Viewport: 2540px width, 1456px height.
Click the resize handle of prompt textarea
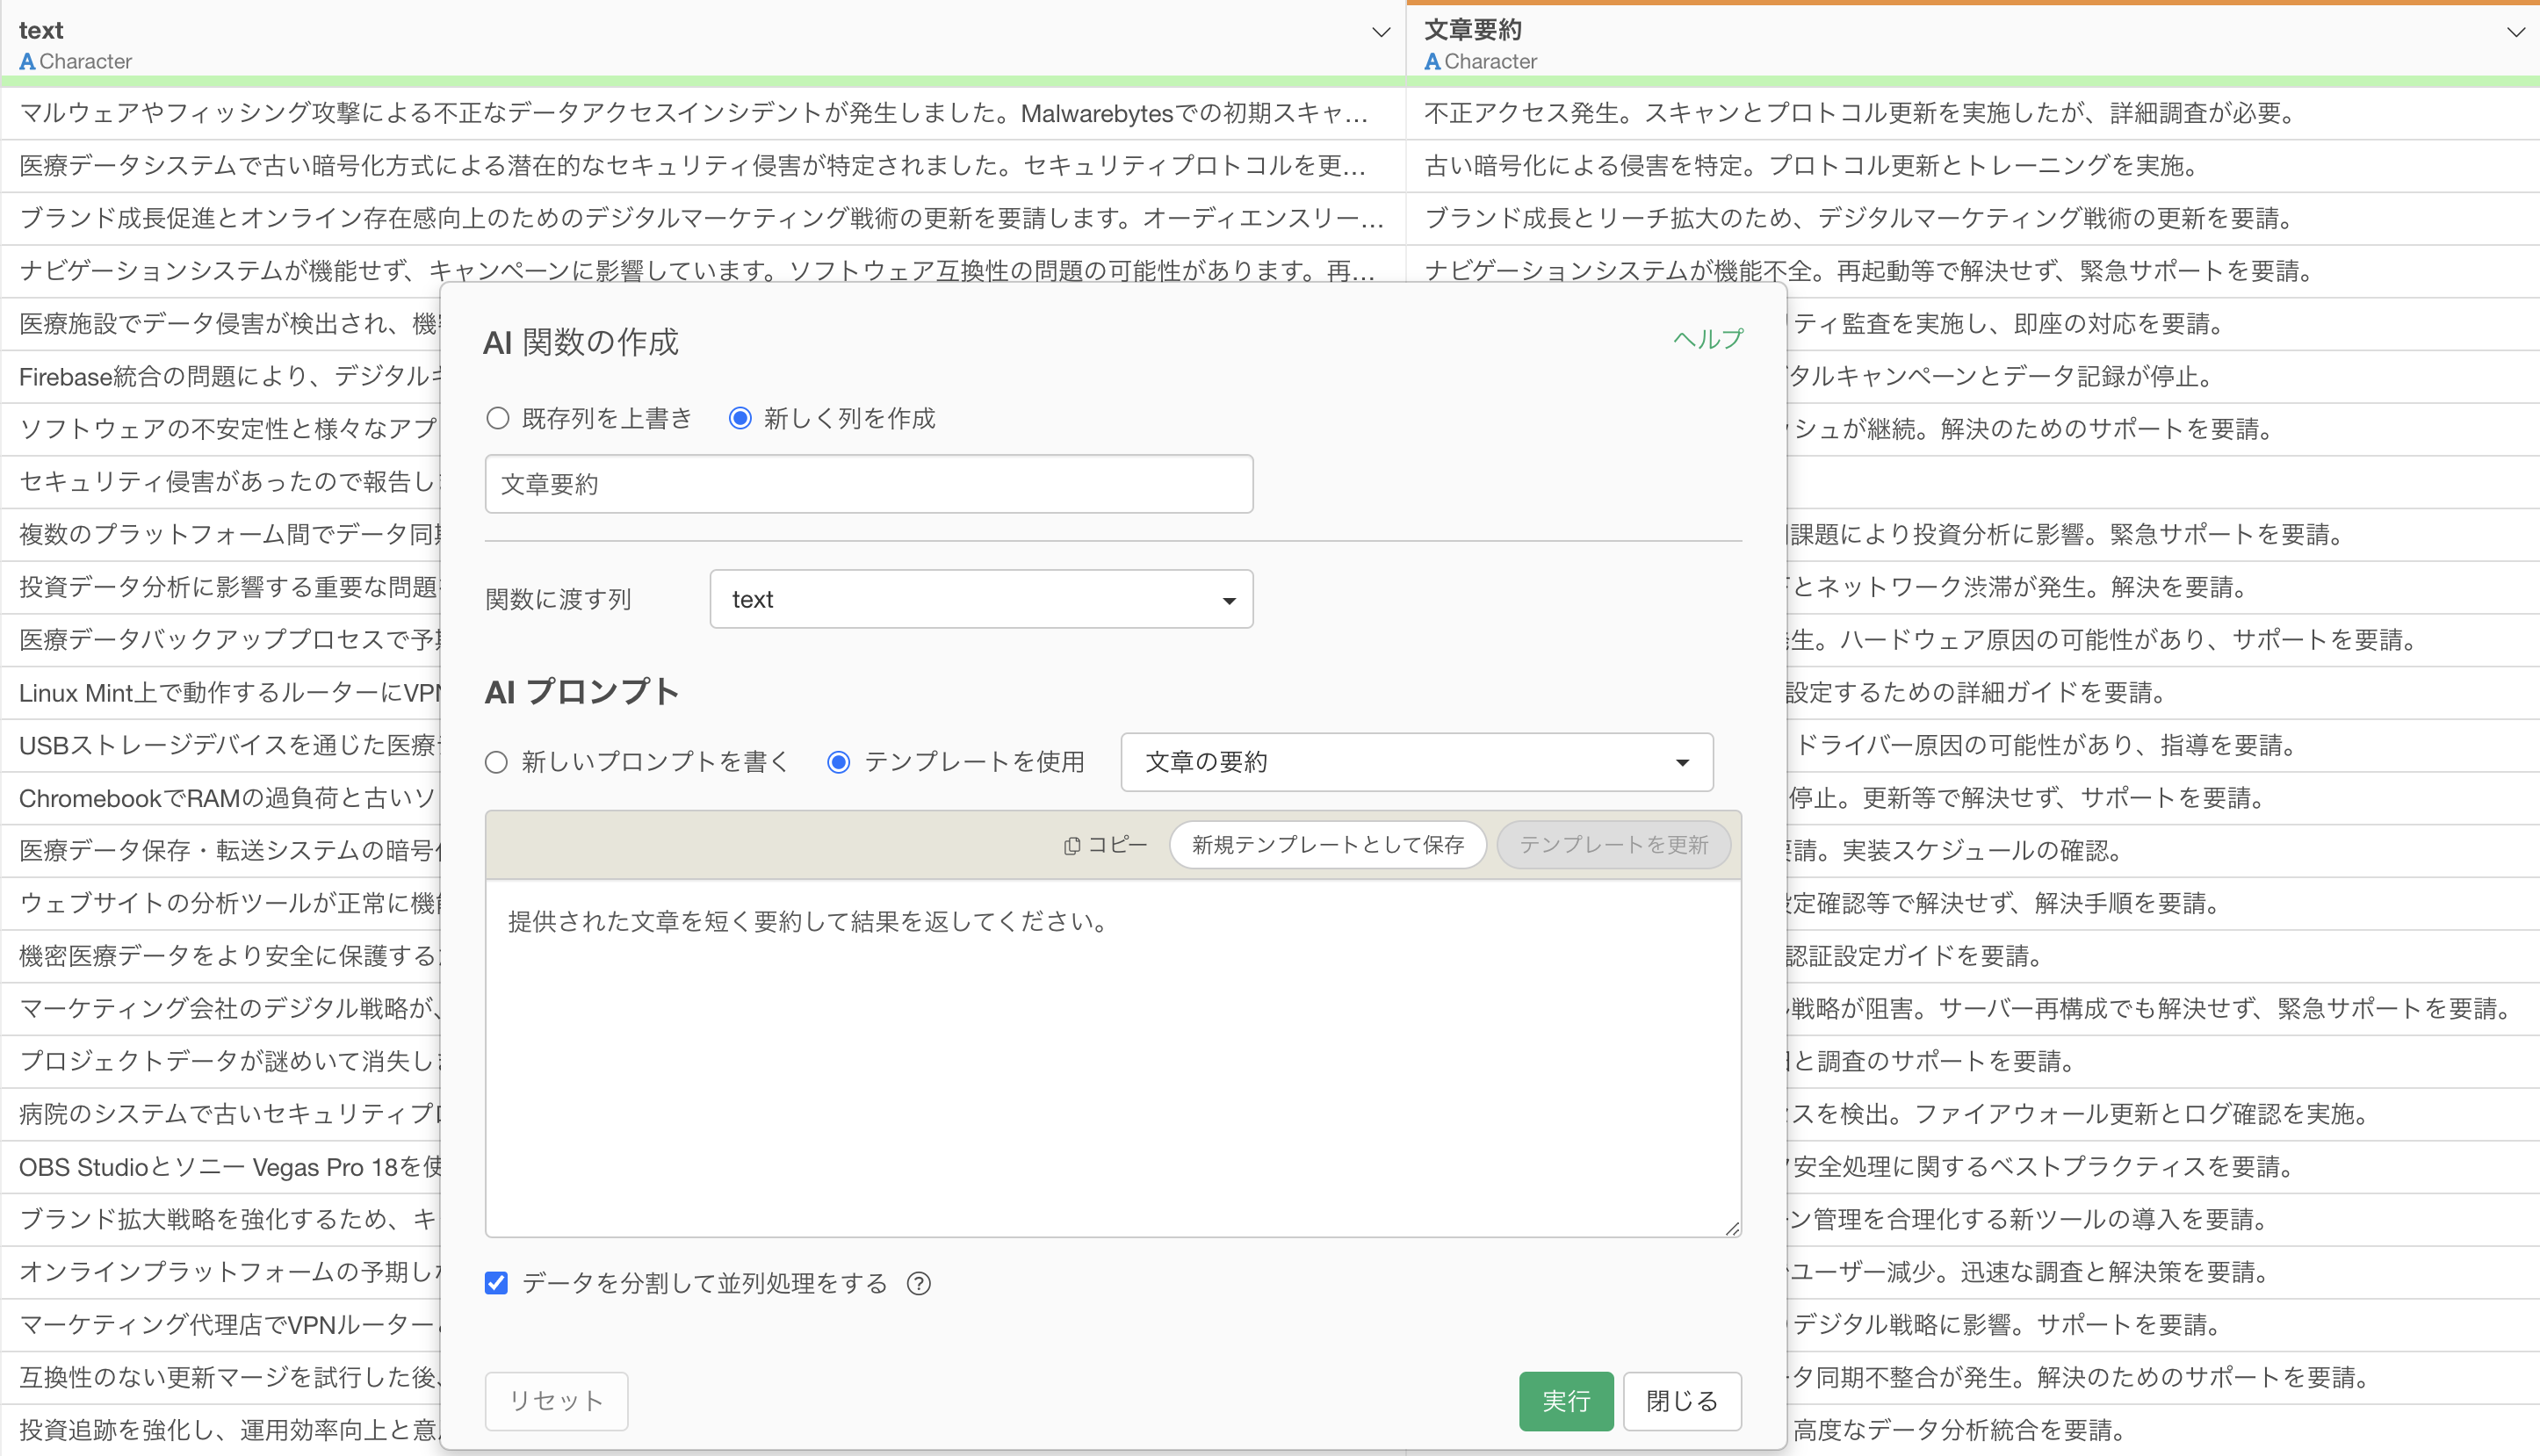point(1732,1228)
